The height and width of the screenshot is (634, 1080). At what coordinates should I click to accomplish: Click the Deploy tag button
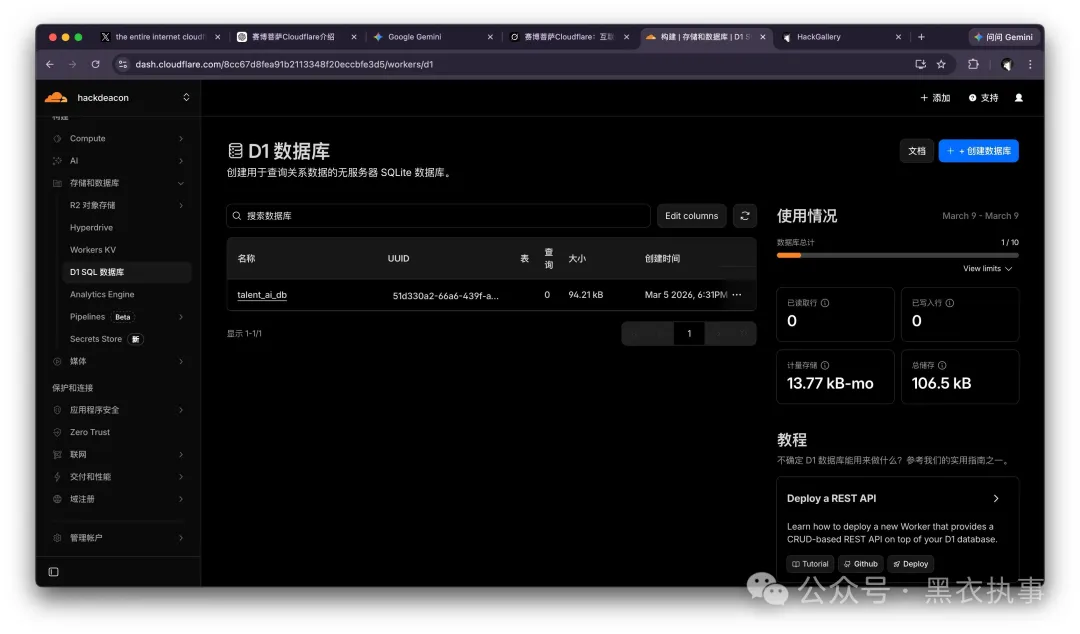[911, 564]
